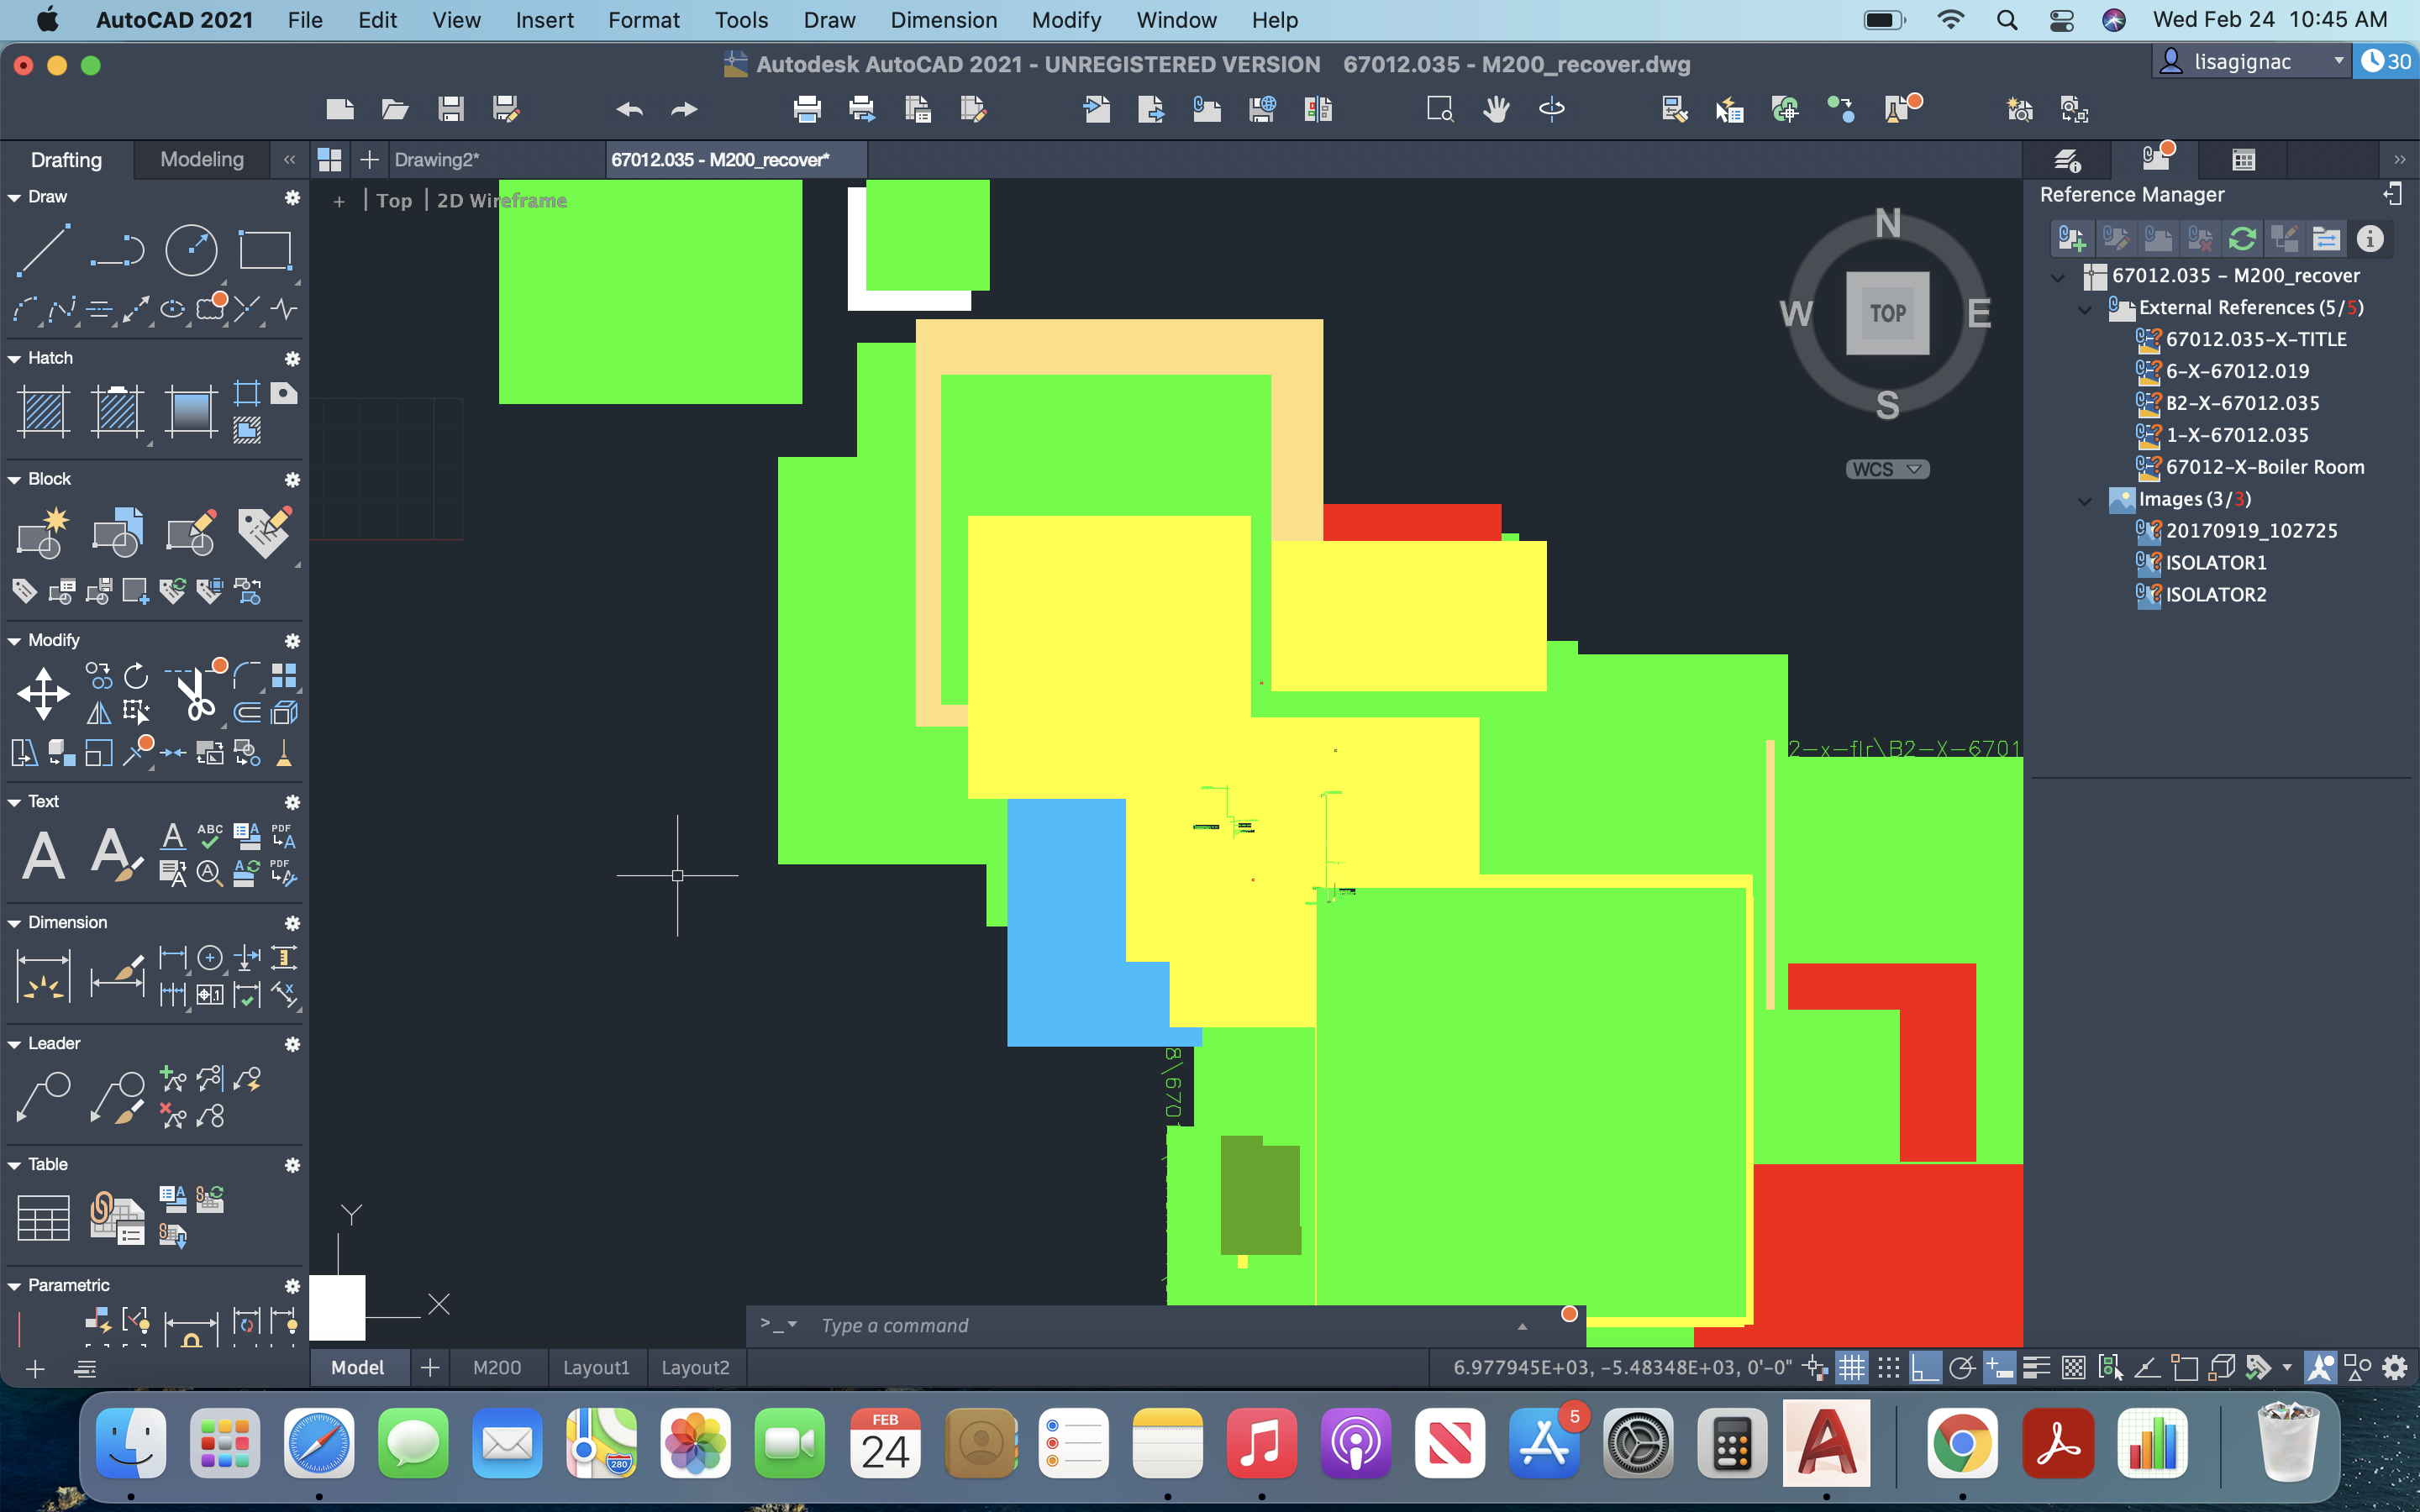This screenshot has height=1512, width=2420.
Task: Switch to the Modeling workspace tab
Action: [200, 159]
